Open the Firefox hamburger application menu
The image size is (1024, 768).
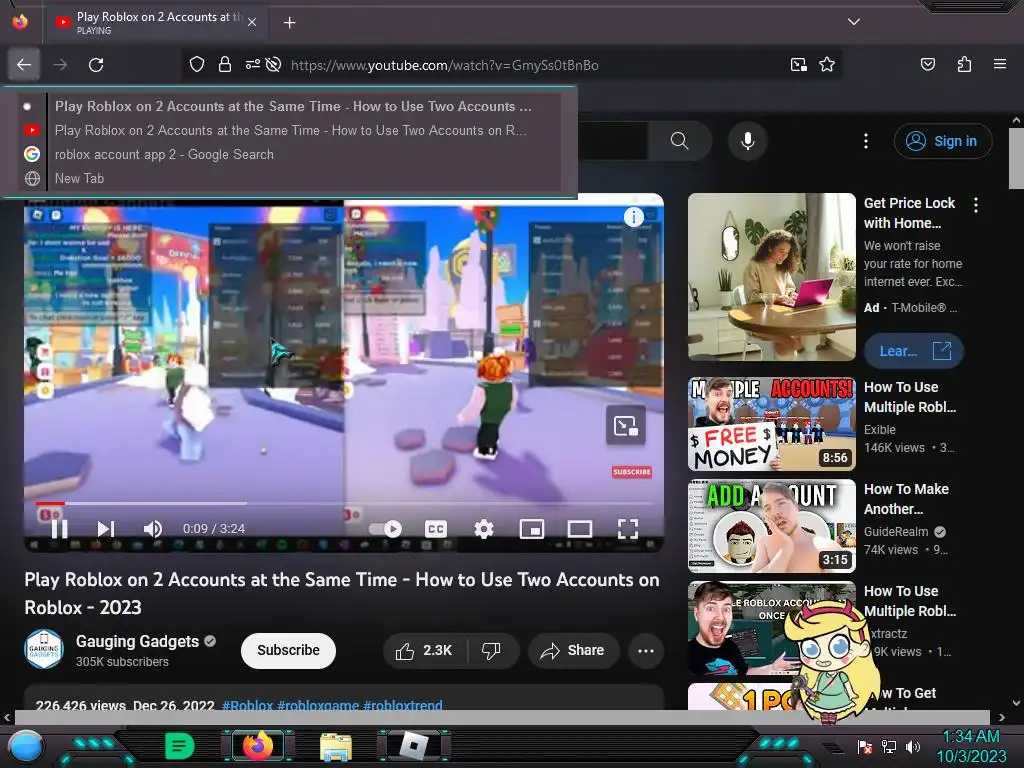(x=999, y=64)
